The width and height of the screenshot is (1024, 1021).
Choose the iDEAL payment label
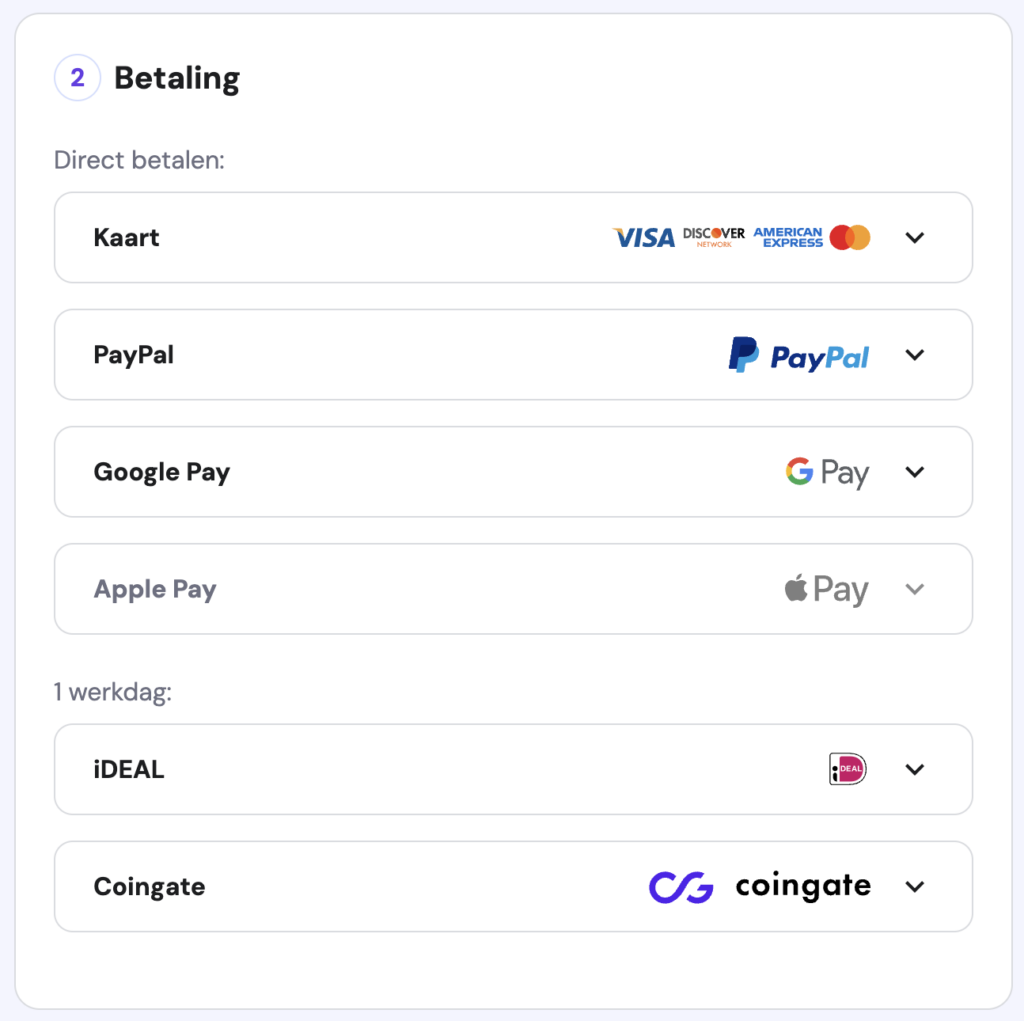(x=129, y=769)
